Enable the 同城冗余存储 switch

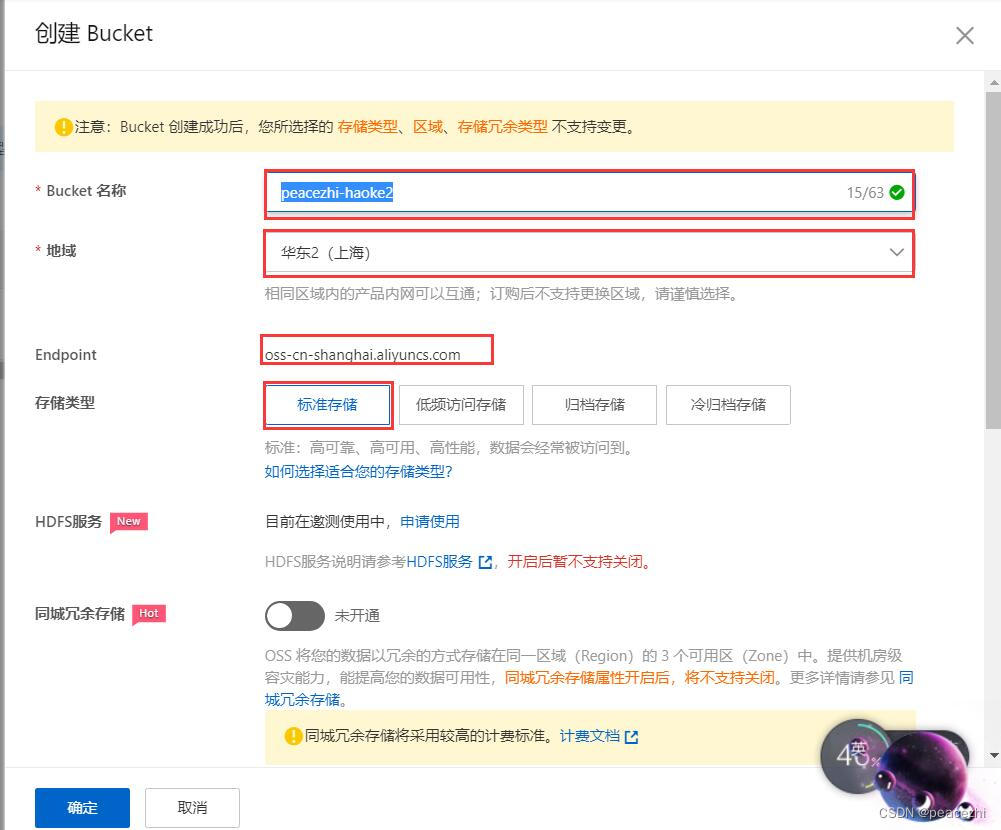[294, 616]
